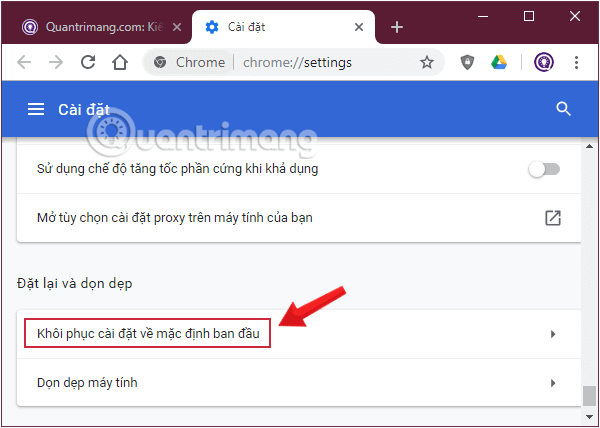Switch to the Quantrimang.com tab

(96, 27)
